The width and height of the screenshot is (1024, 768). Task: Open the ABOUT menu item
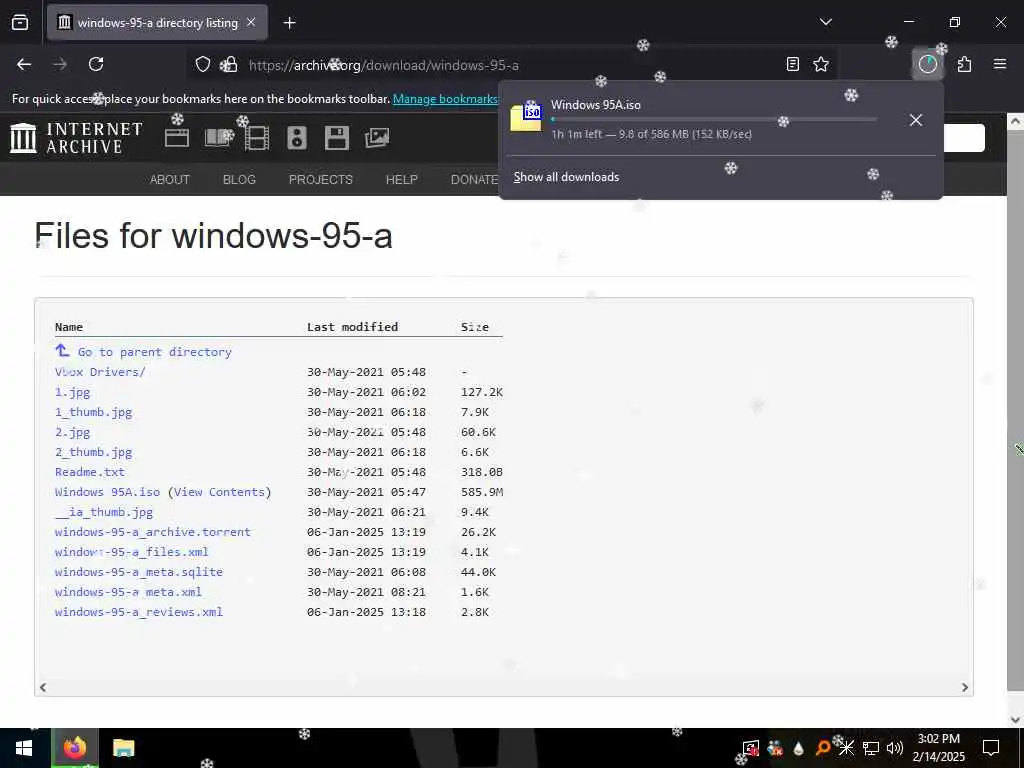(x=170, y=180)
